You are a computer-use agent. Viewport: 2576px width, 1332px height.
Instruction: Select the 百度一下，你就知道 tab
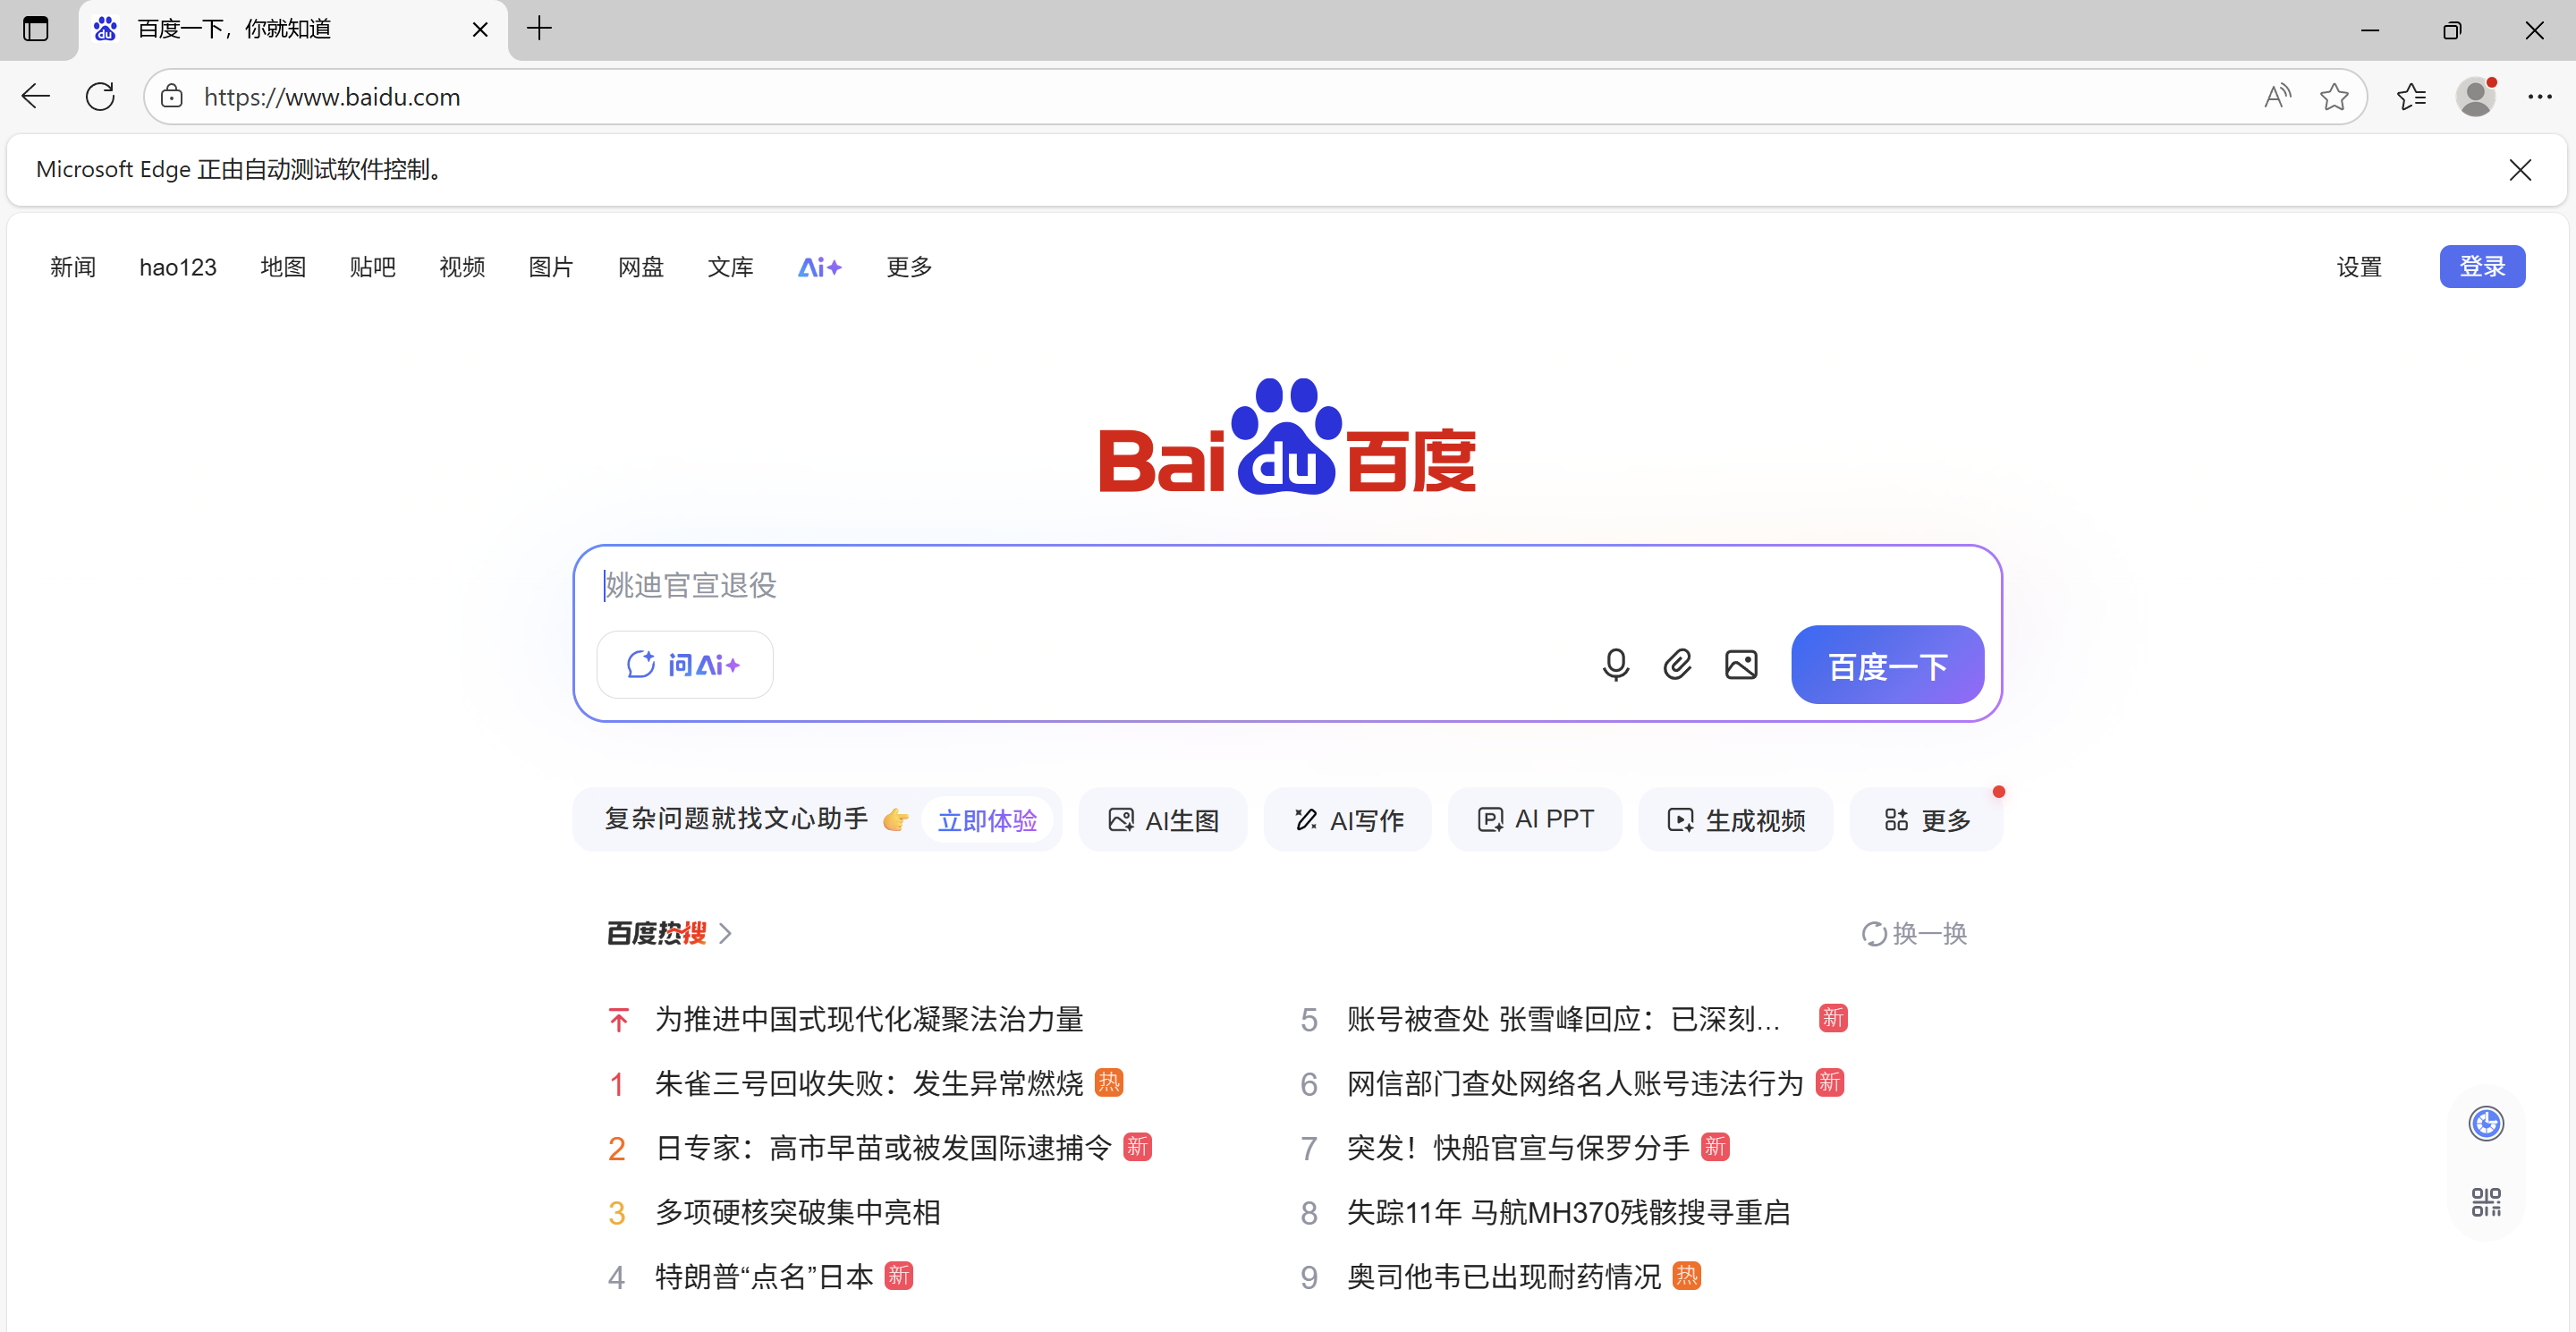(293, 30)
